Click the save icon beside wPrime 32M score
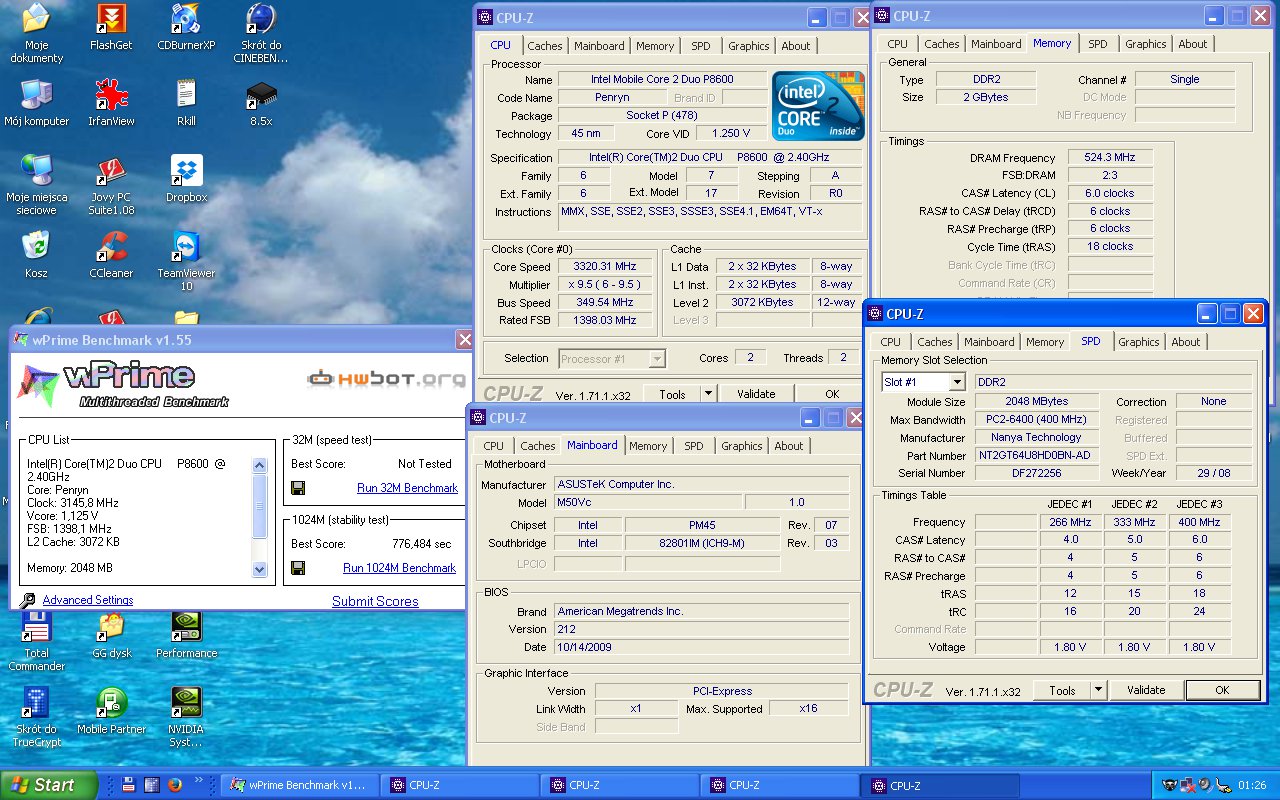Image resolution: width=1280 pixels, height=800 pixels. [x=298, y=488]
